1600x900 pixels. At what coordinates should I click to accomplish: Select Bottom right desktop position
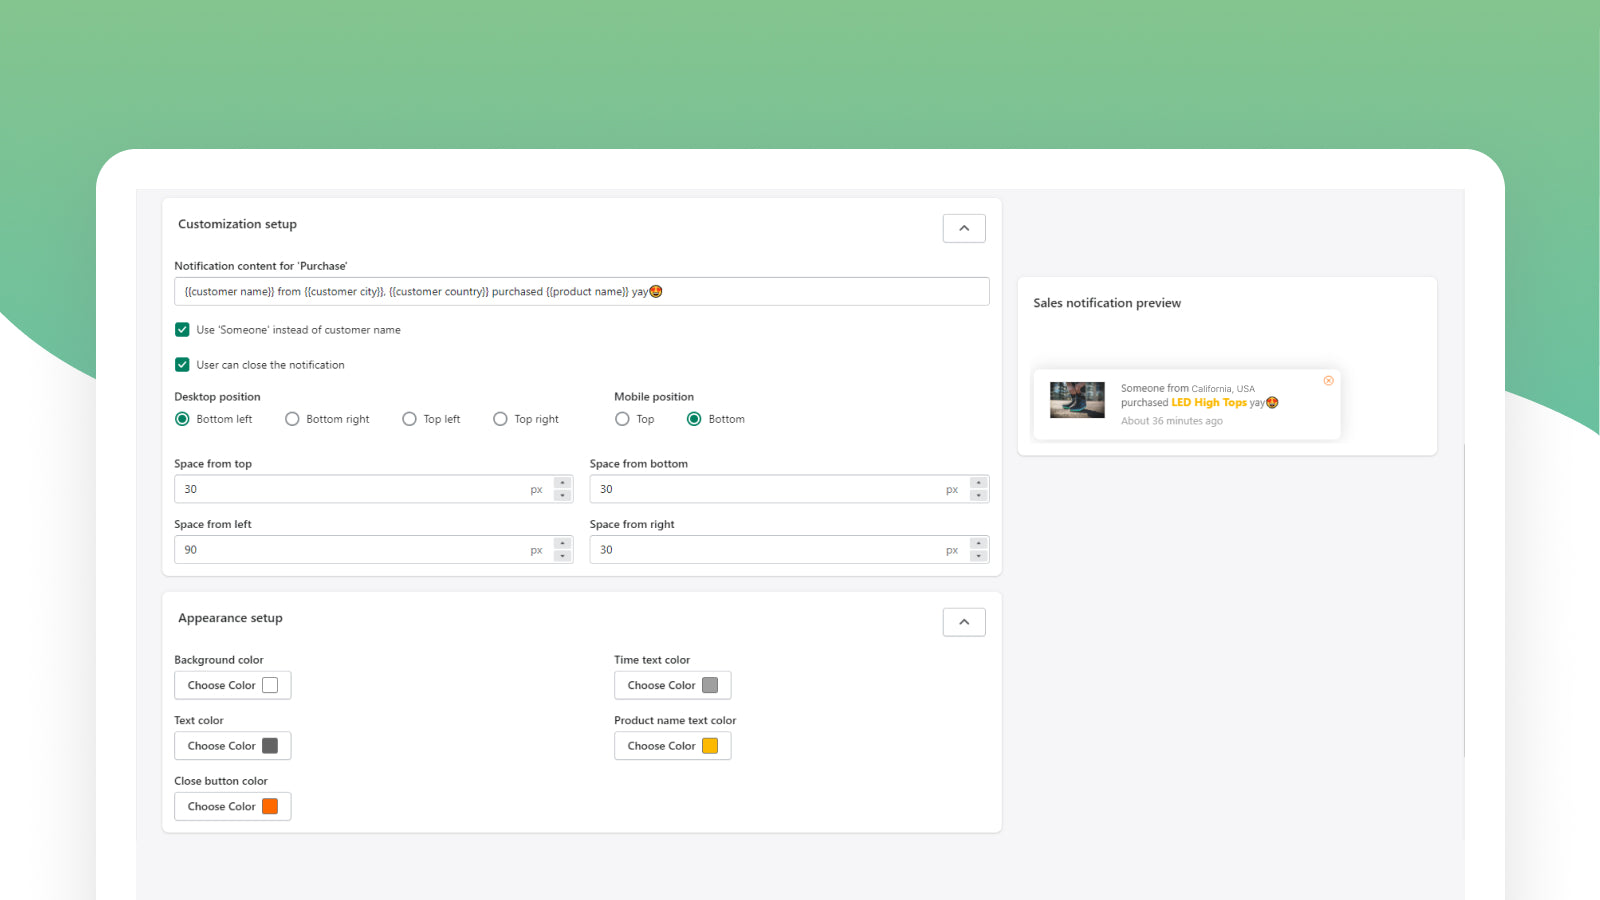tap(292, 419)
